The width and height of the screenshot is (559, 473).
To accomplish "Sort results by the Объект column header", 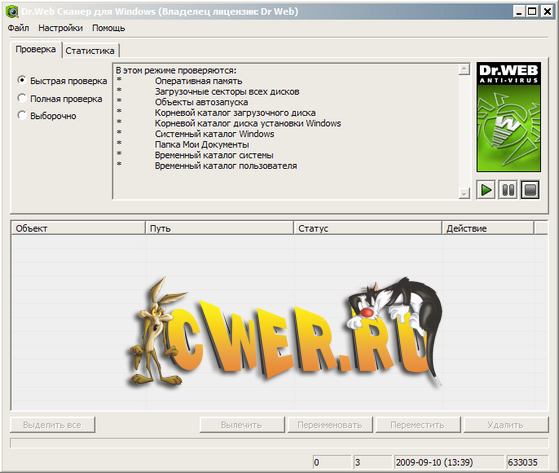I will (x=78, y=228).
